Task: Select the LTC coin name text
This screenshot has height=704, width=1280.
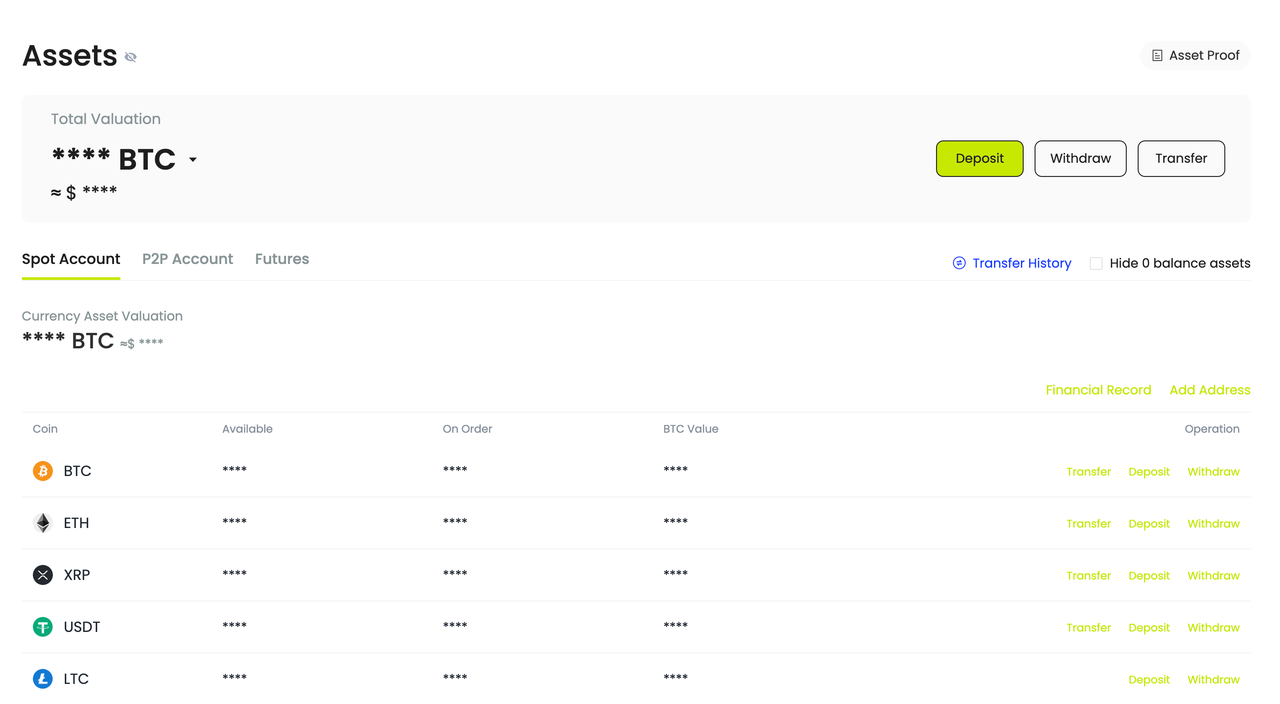Action: pos(76,679)
